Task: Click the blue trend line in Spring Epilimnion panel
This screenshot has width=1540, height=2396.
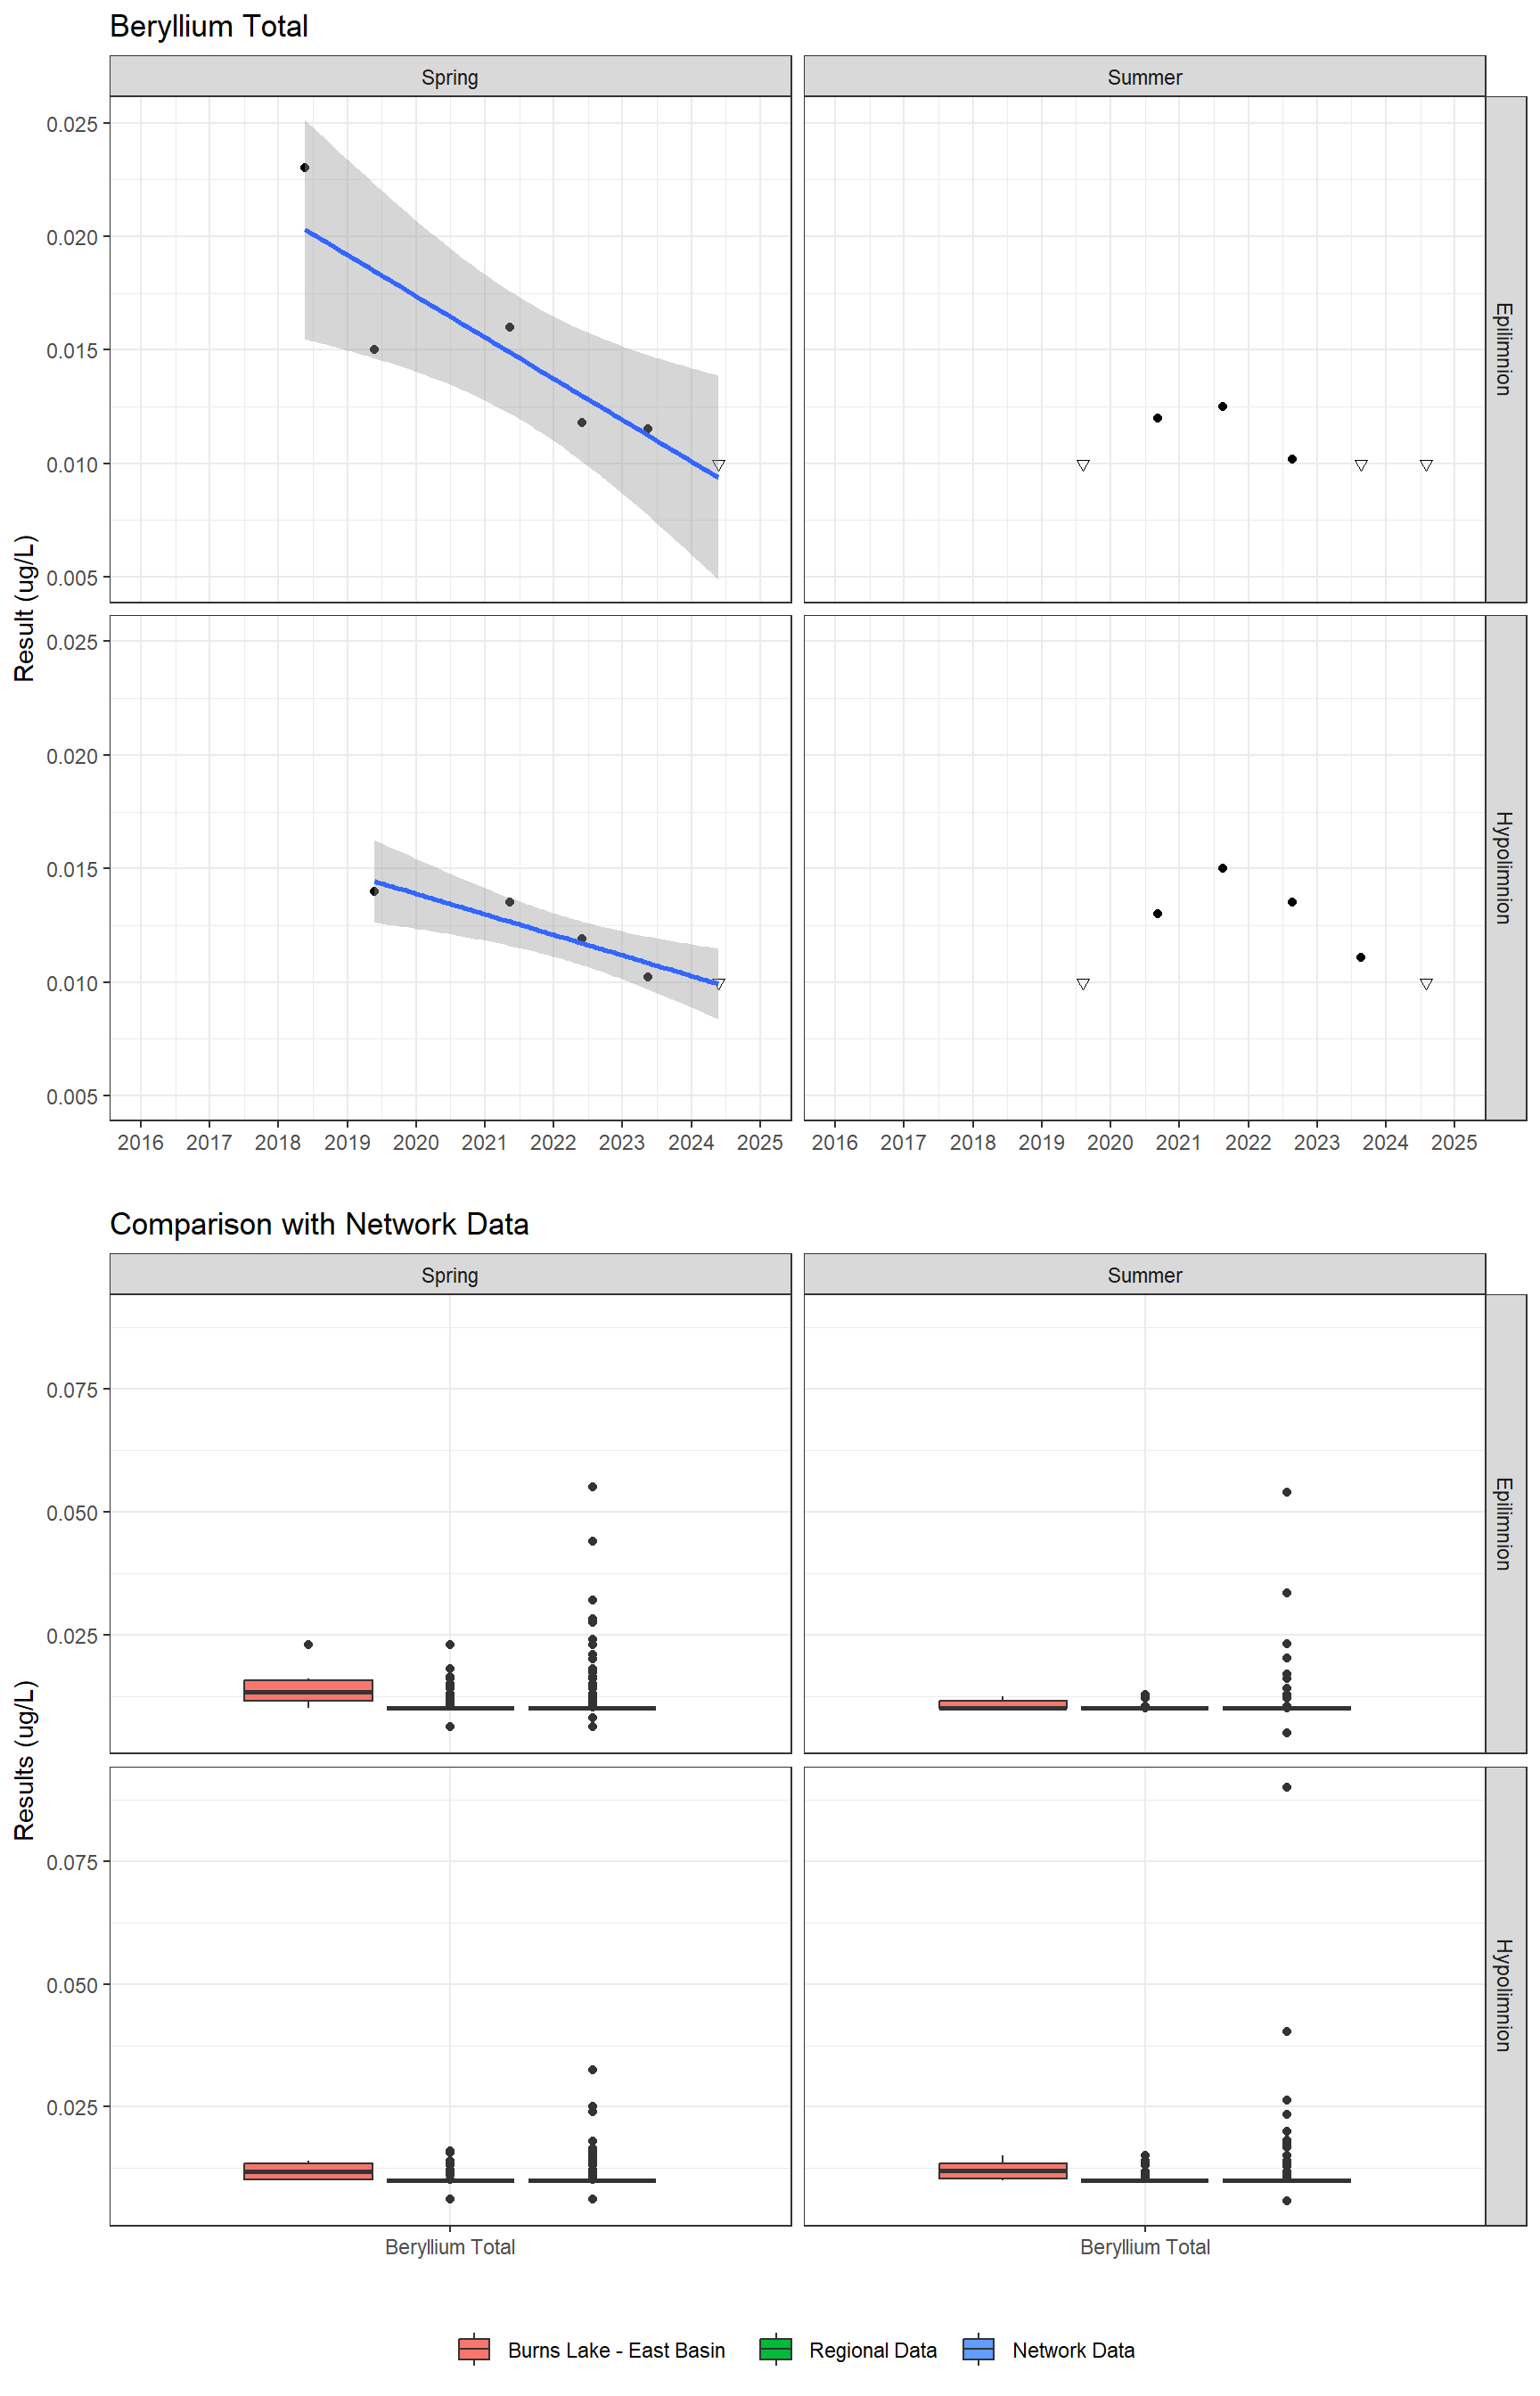Action: click(x=511, y=353)
